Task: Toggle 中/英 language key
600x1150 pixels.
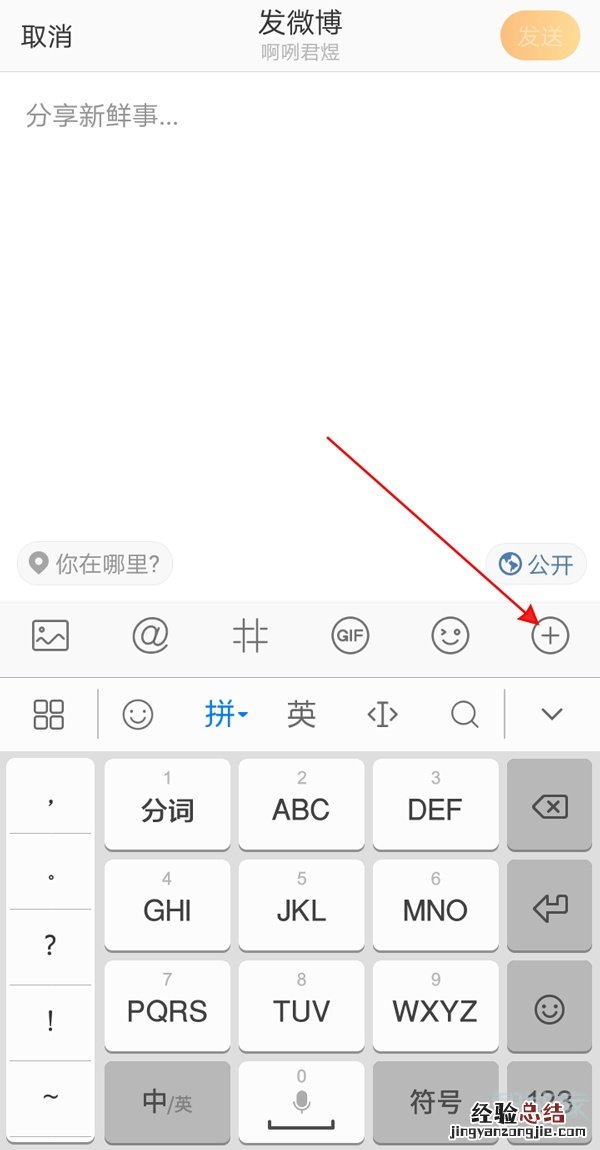Action: [167, 1101]
